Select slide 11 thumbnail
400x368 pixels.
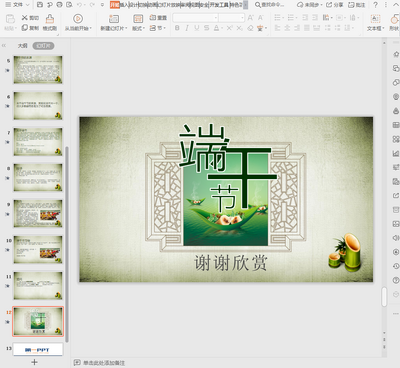click(38, 285)
